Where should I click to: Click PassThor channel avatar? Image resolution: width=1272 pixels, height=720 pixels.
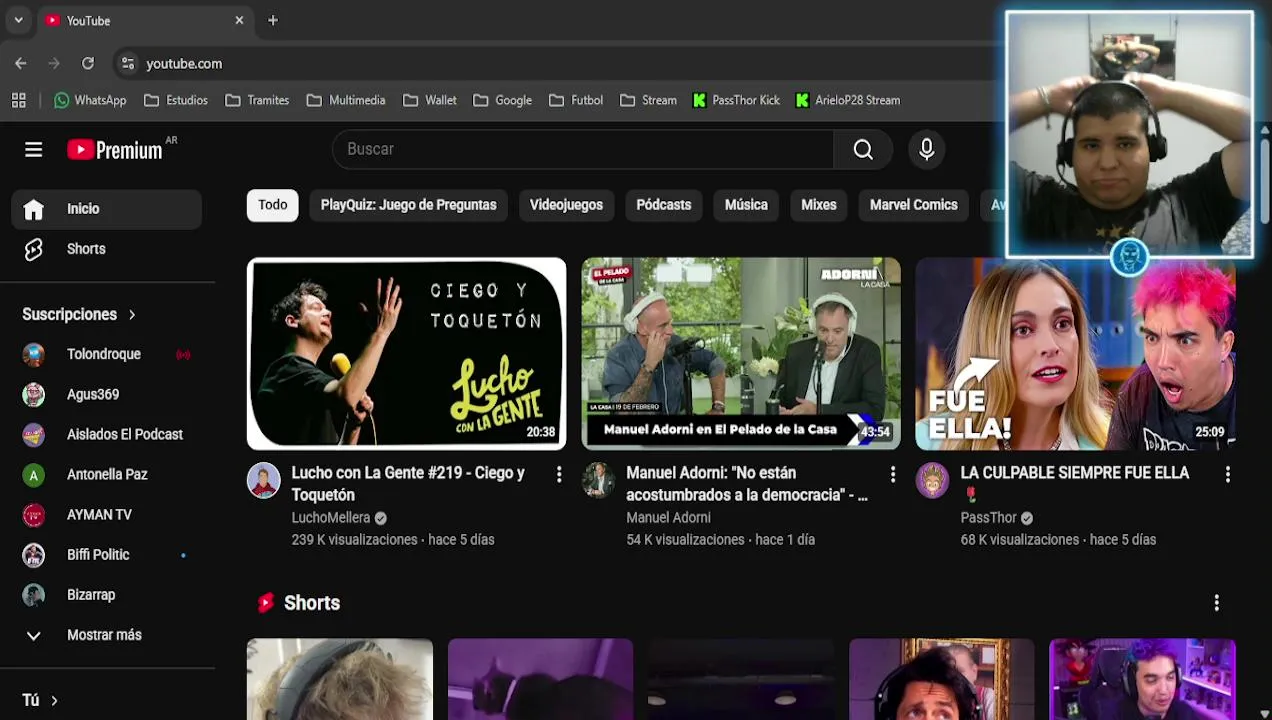[x=933, y=481]
